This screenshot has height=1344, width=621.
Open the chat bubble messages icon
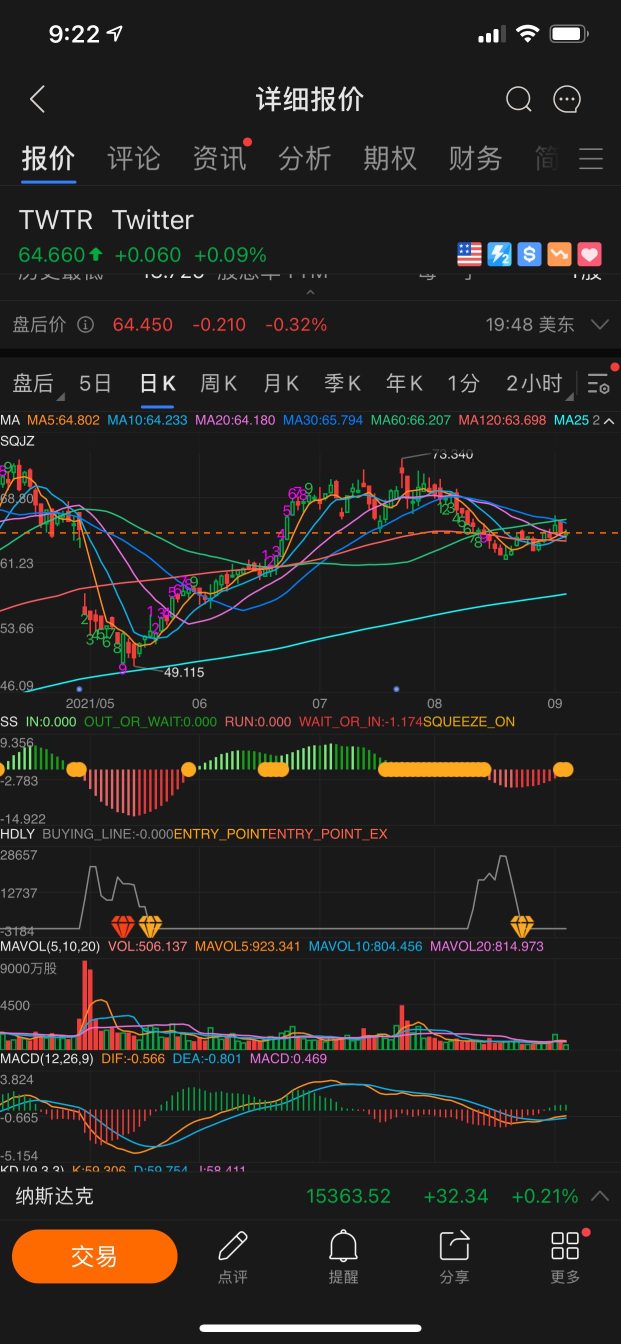(567, 99)
